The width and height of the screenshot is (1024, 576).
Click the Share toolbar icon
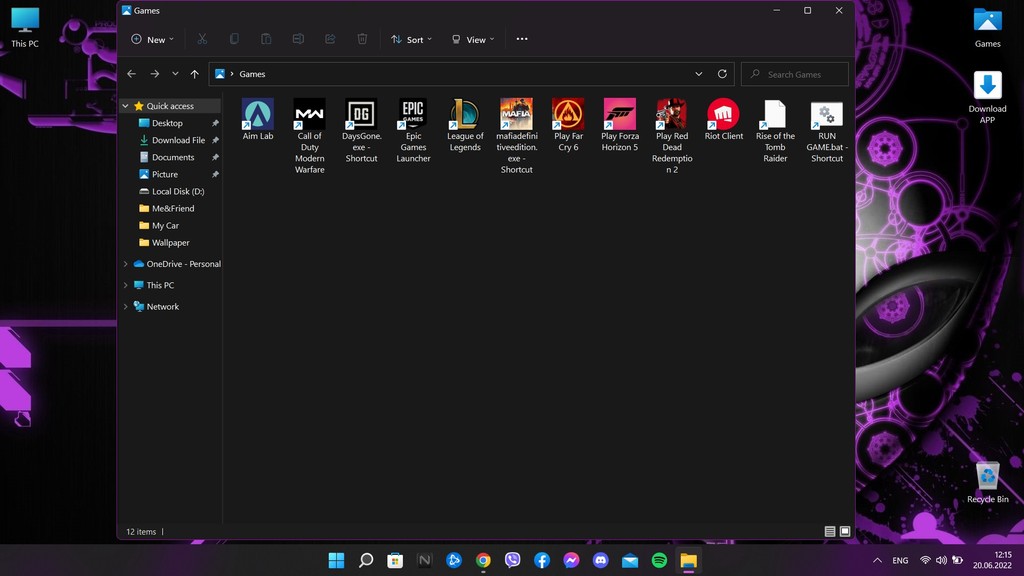coord(330,39)
